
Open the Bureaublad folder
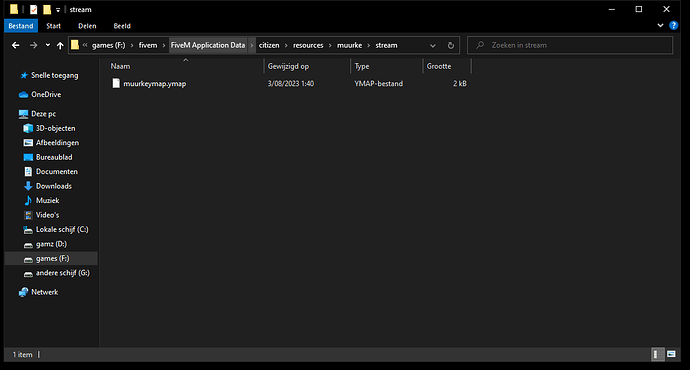[54, 157]
